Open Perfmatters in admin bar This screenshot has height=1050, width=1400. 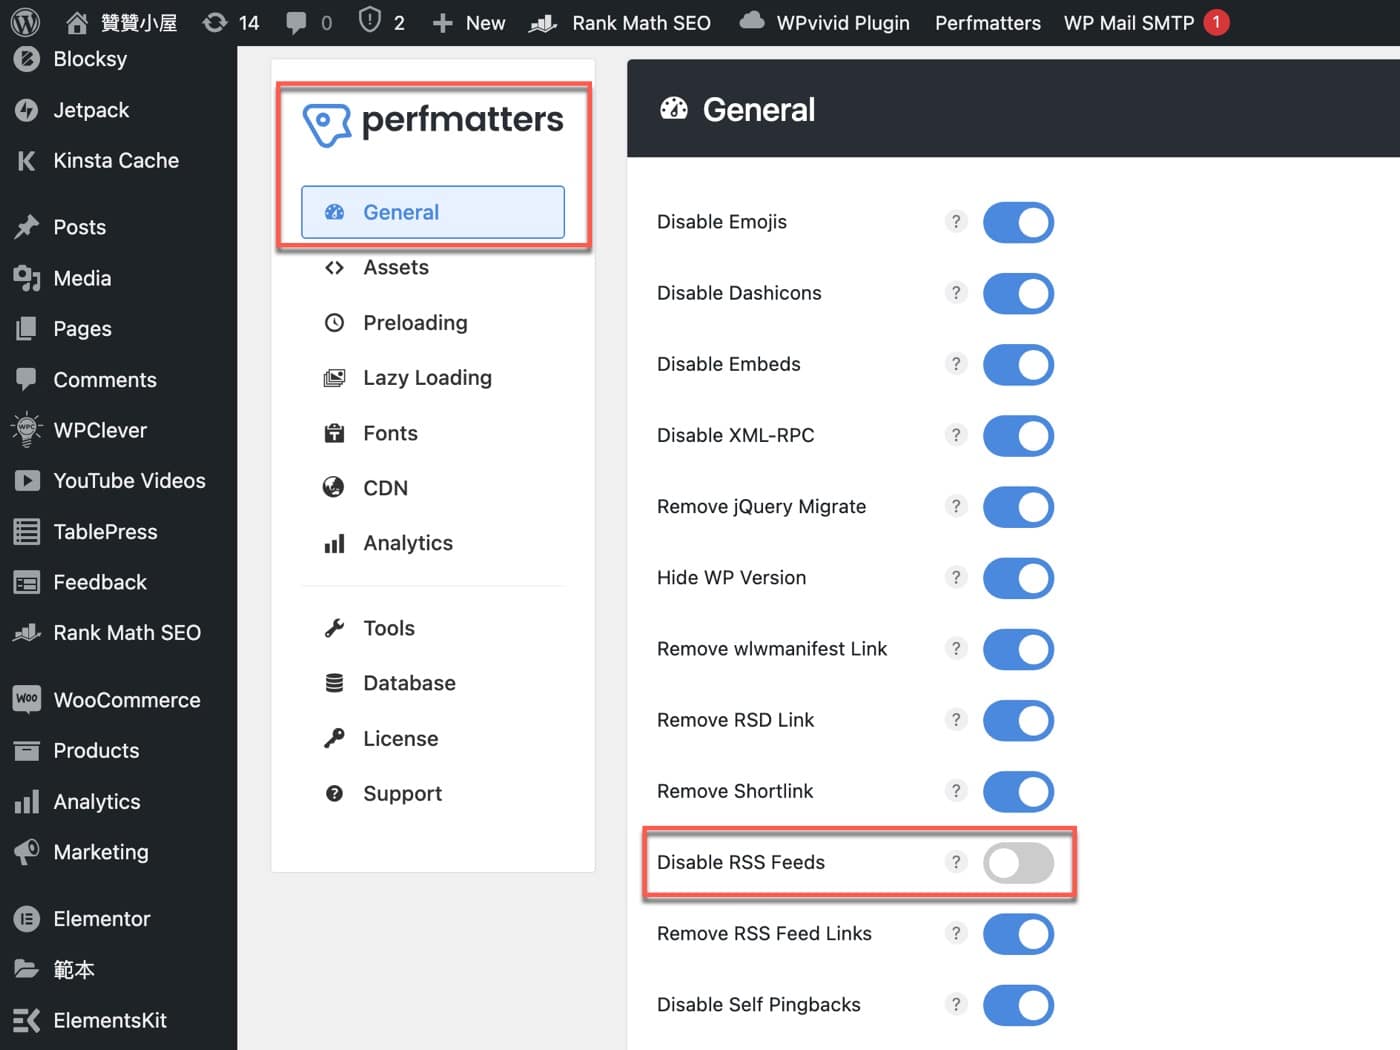click(x=988, y=22)
